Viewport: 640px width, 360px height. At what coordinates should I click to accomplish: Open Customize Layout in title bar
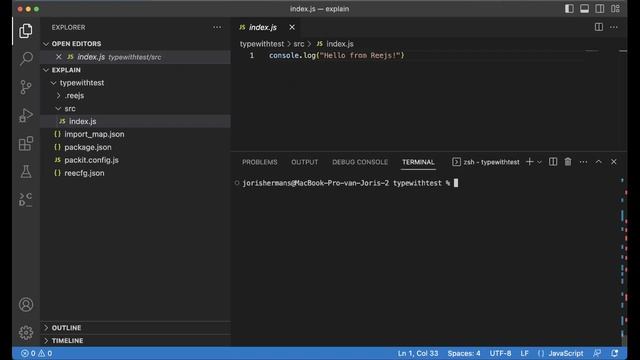click(x=615, y=9)
